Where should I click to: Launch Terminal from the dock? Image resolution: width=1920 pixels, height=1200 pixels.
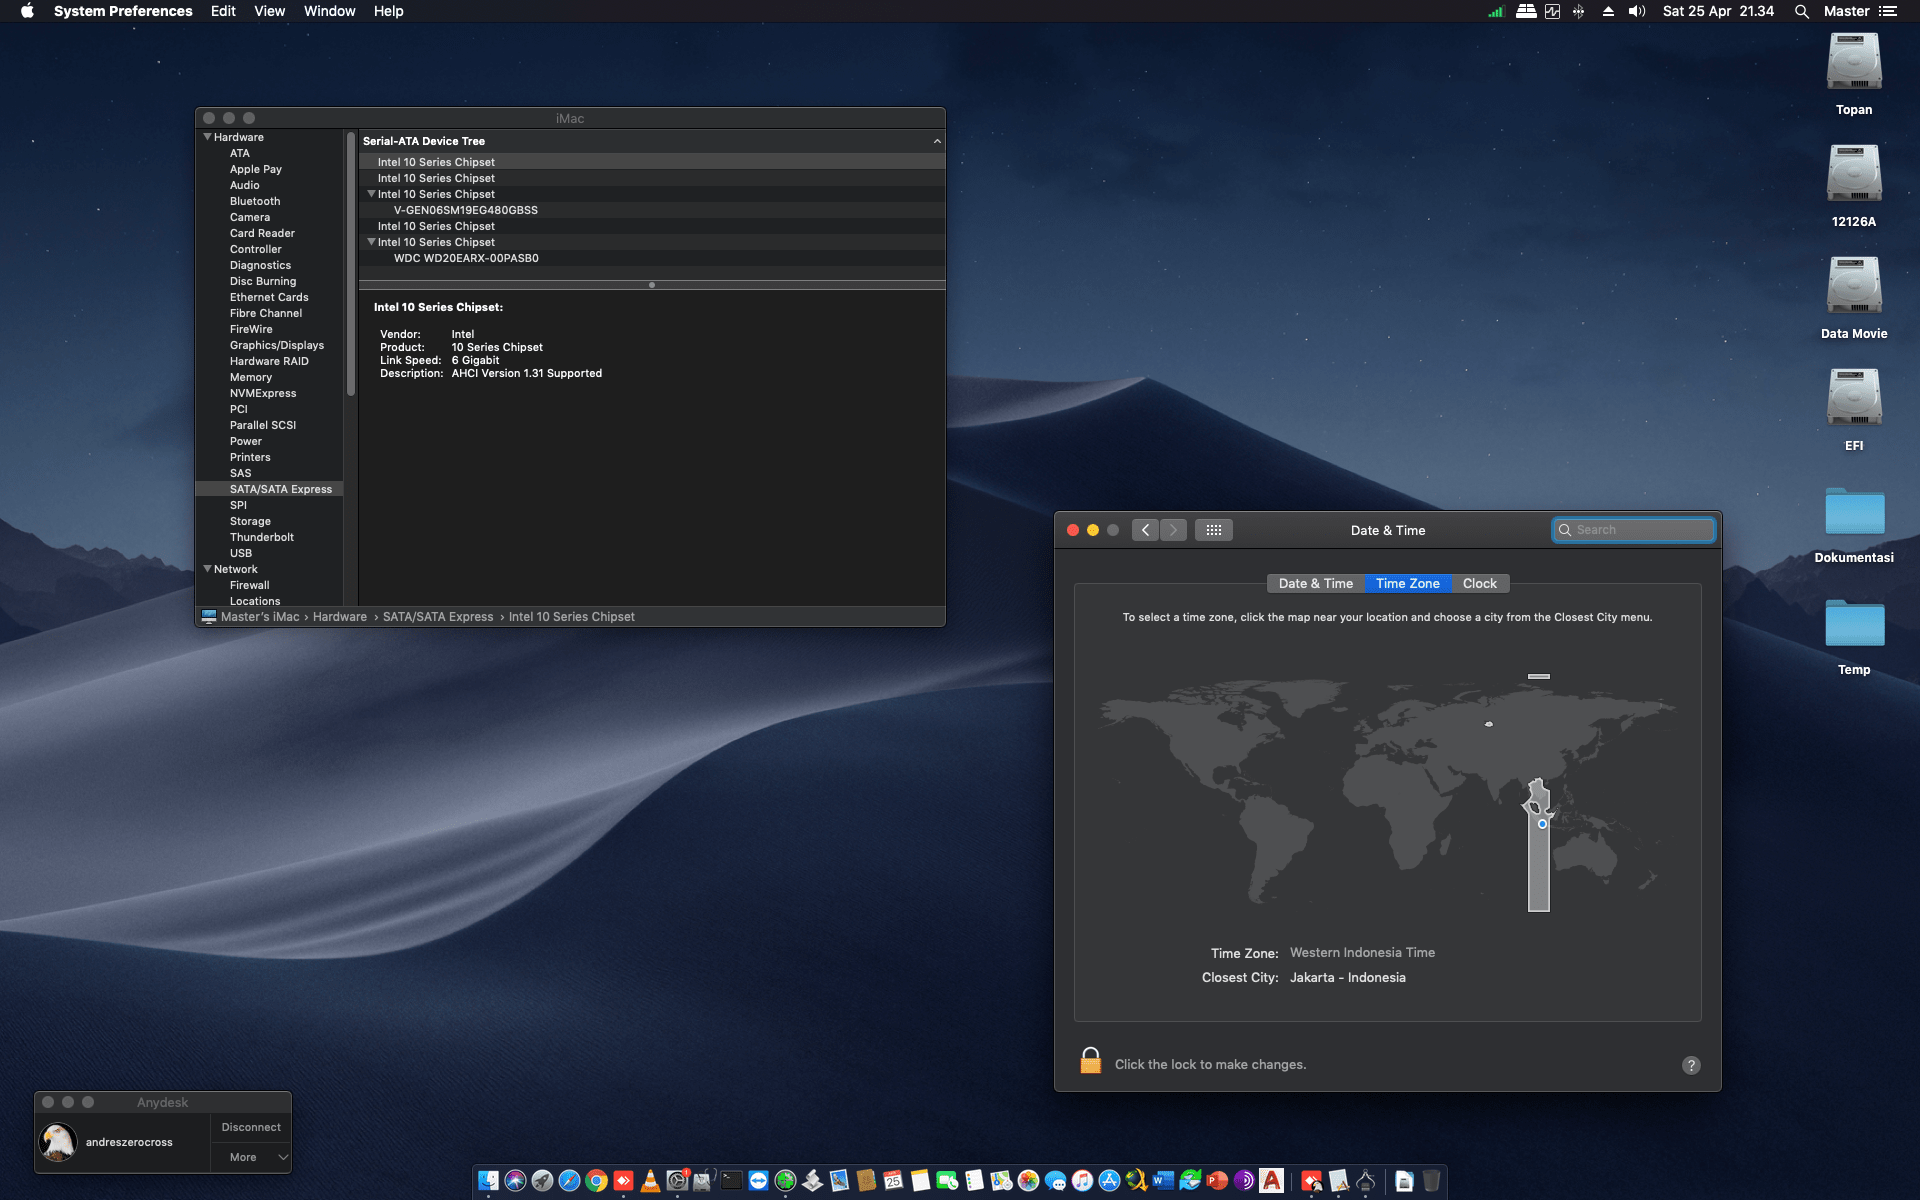[x=731, y=1181]
